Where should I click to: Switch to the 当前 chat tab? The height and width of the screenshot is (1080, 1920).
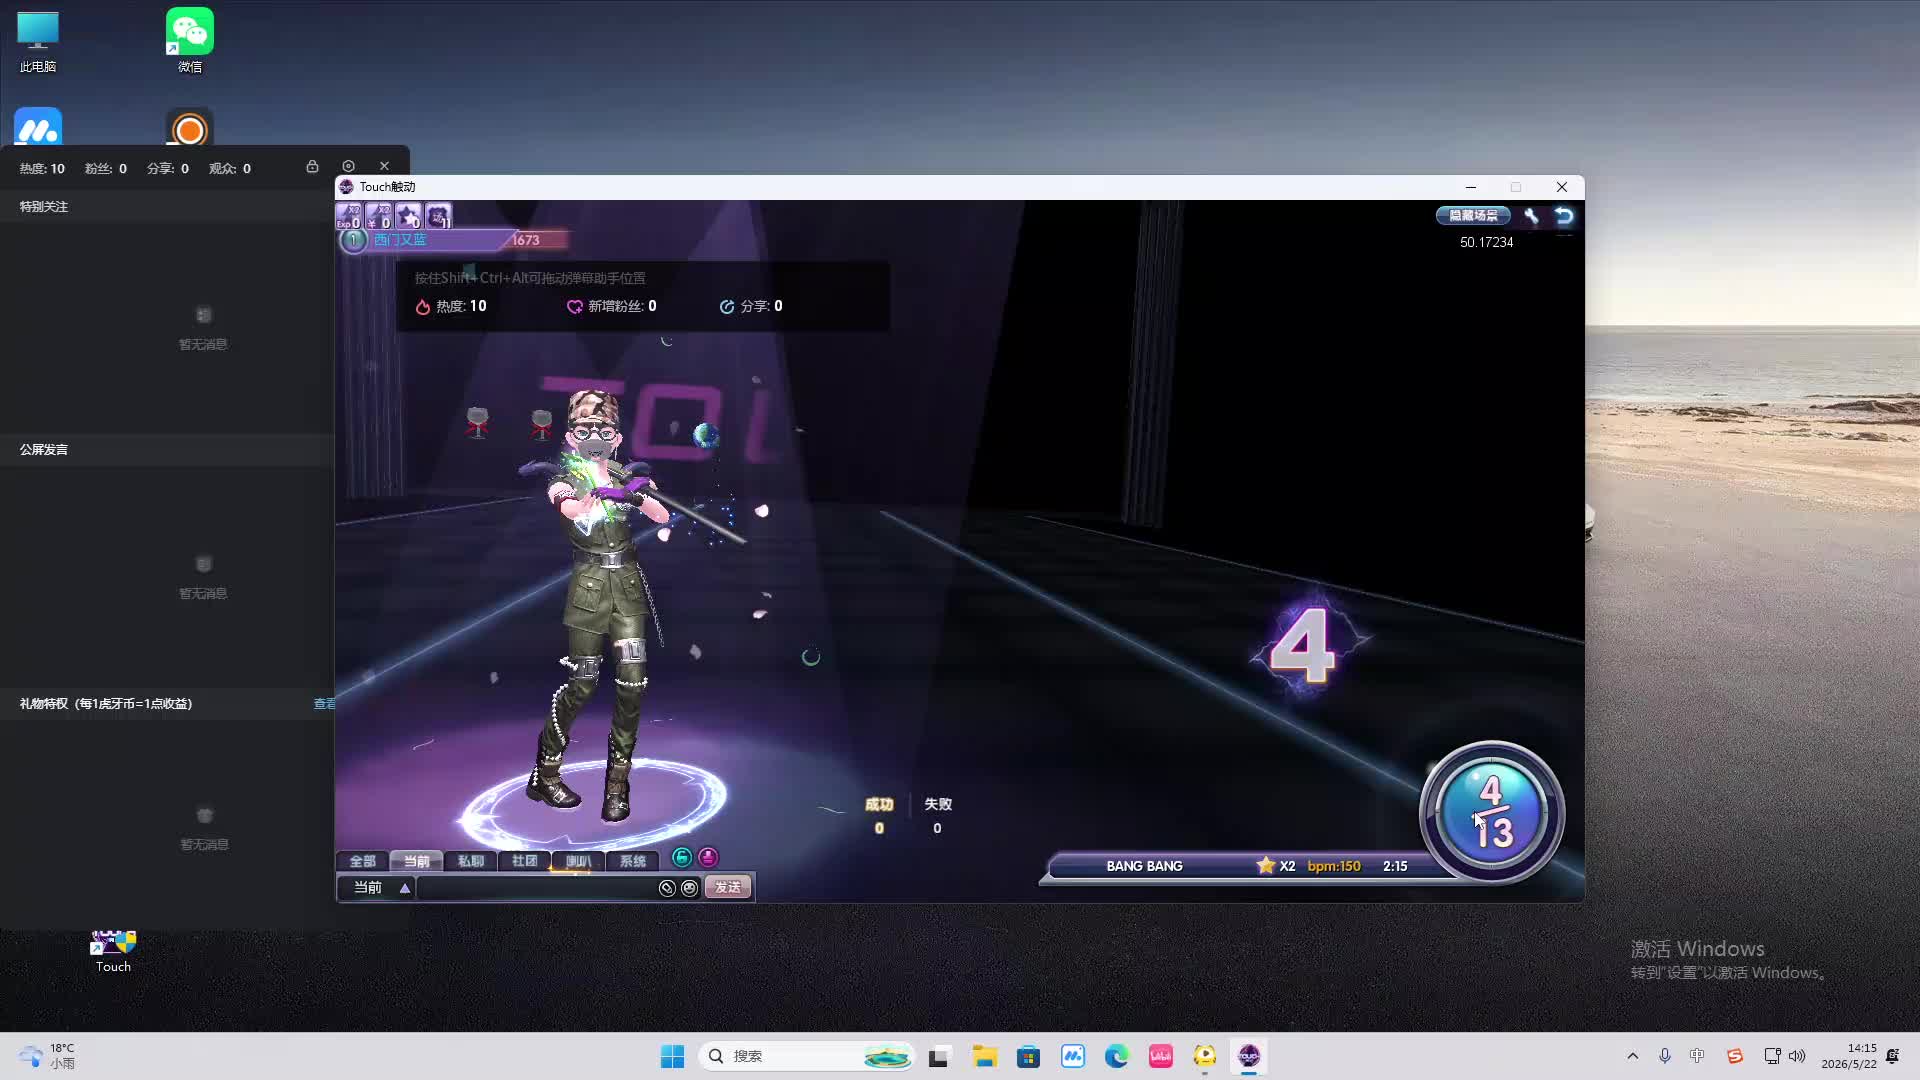coord(416,861)
